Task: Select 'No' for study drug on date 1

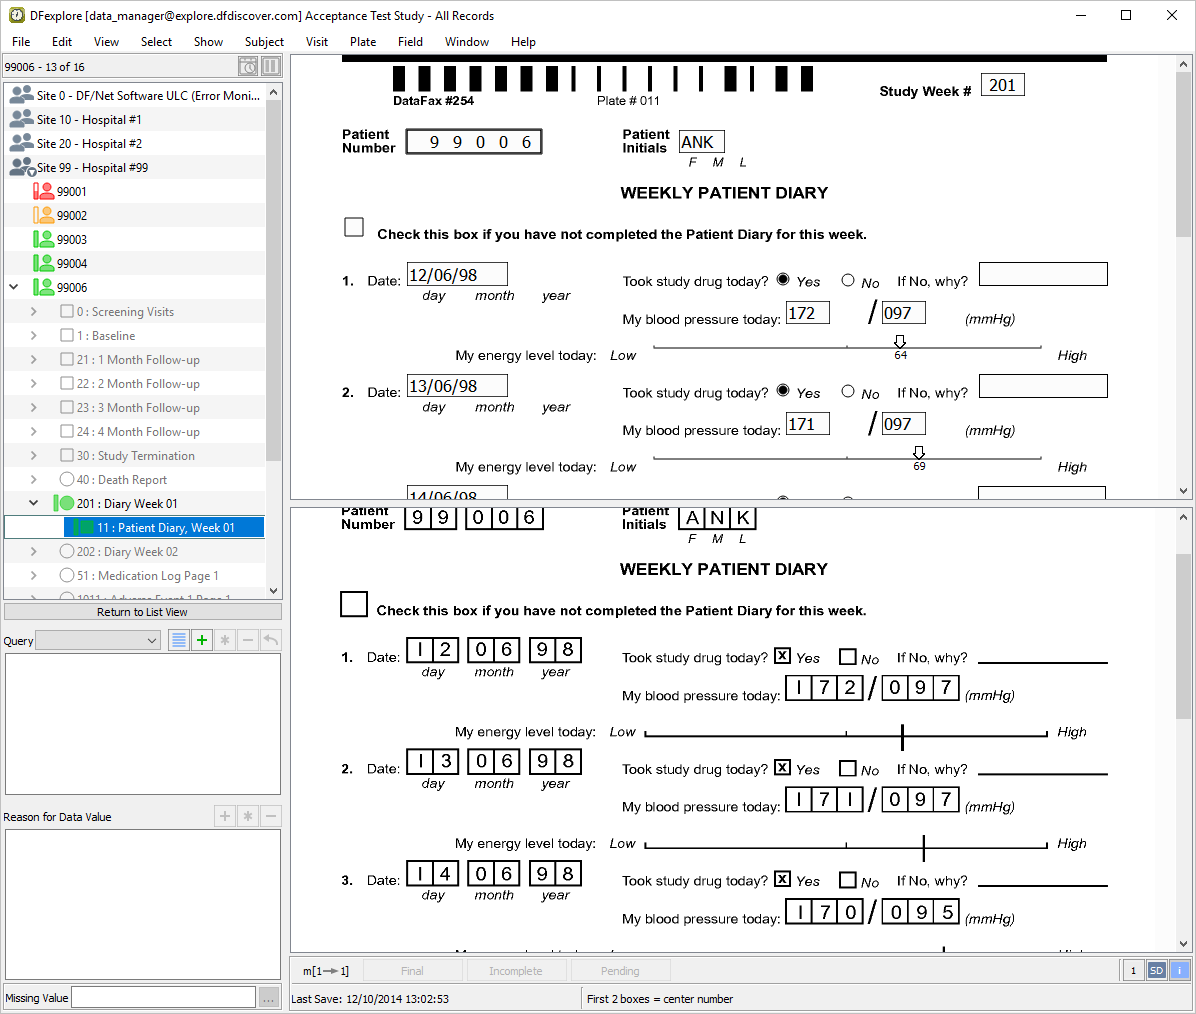Action: point(848,281)
